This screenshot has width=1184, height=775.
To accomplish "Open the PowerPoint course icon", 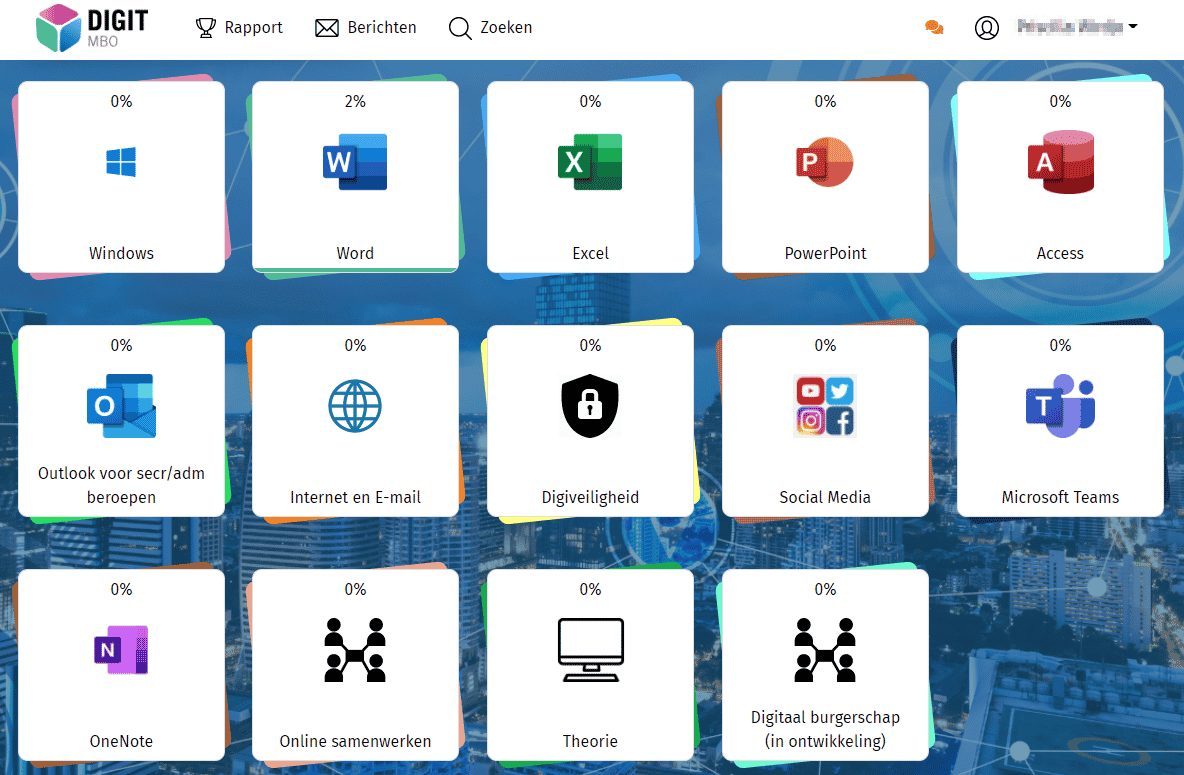I will tap(825, 162).
